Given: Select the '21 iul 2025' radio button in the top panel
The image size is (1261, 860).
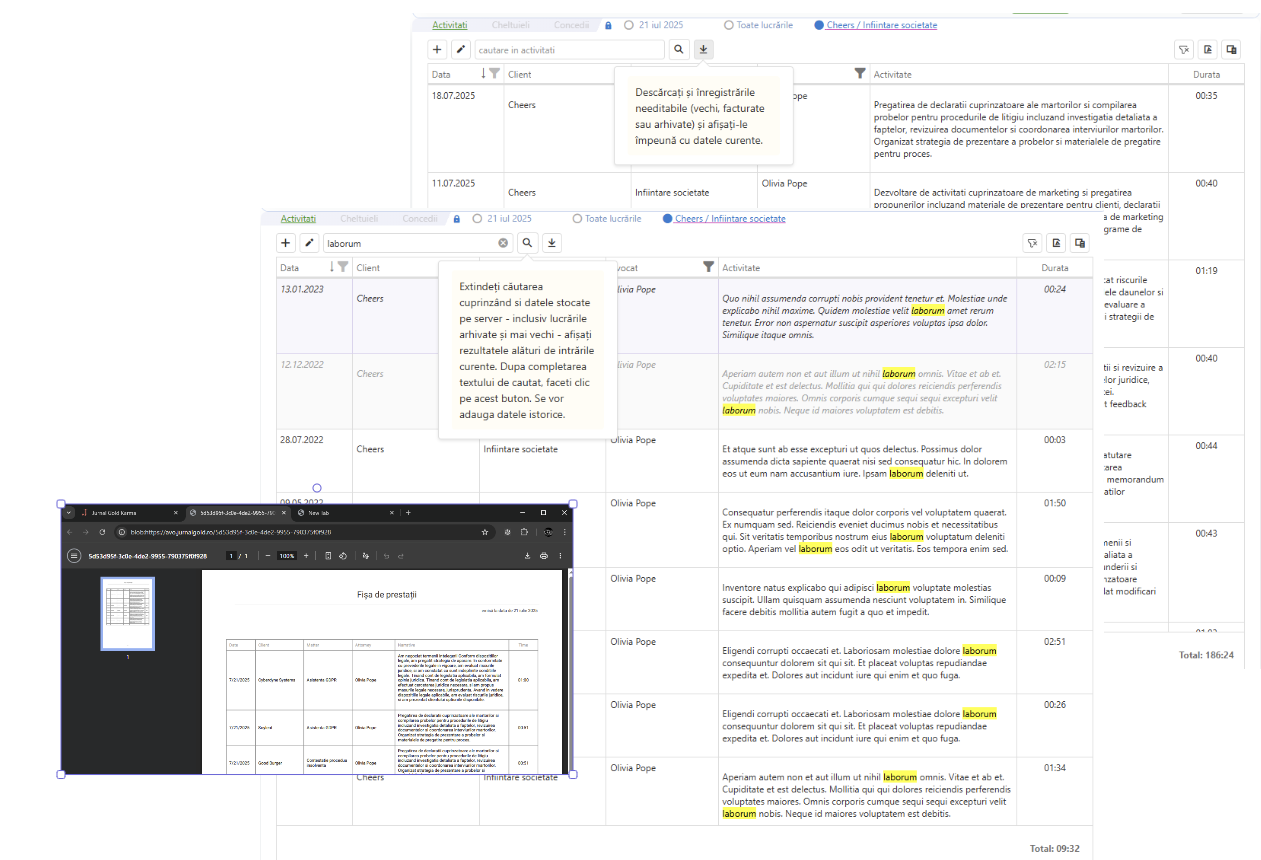Looking at the screenshot, I should tap(629, 25).
